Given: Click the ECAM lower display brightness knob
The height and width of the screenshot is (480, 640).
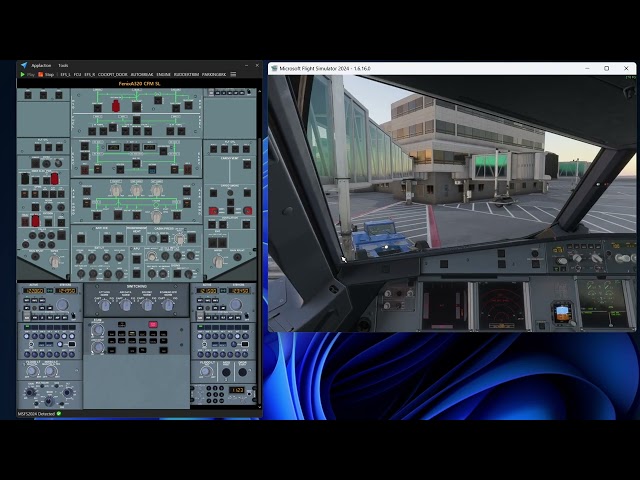Looking at the screenshot, I should pos(98,347).
